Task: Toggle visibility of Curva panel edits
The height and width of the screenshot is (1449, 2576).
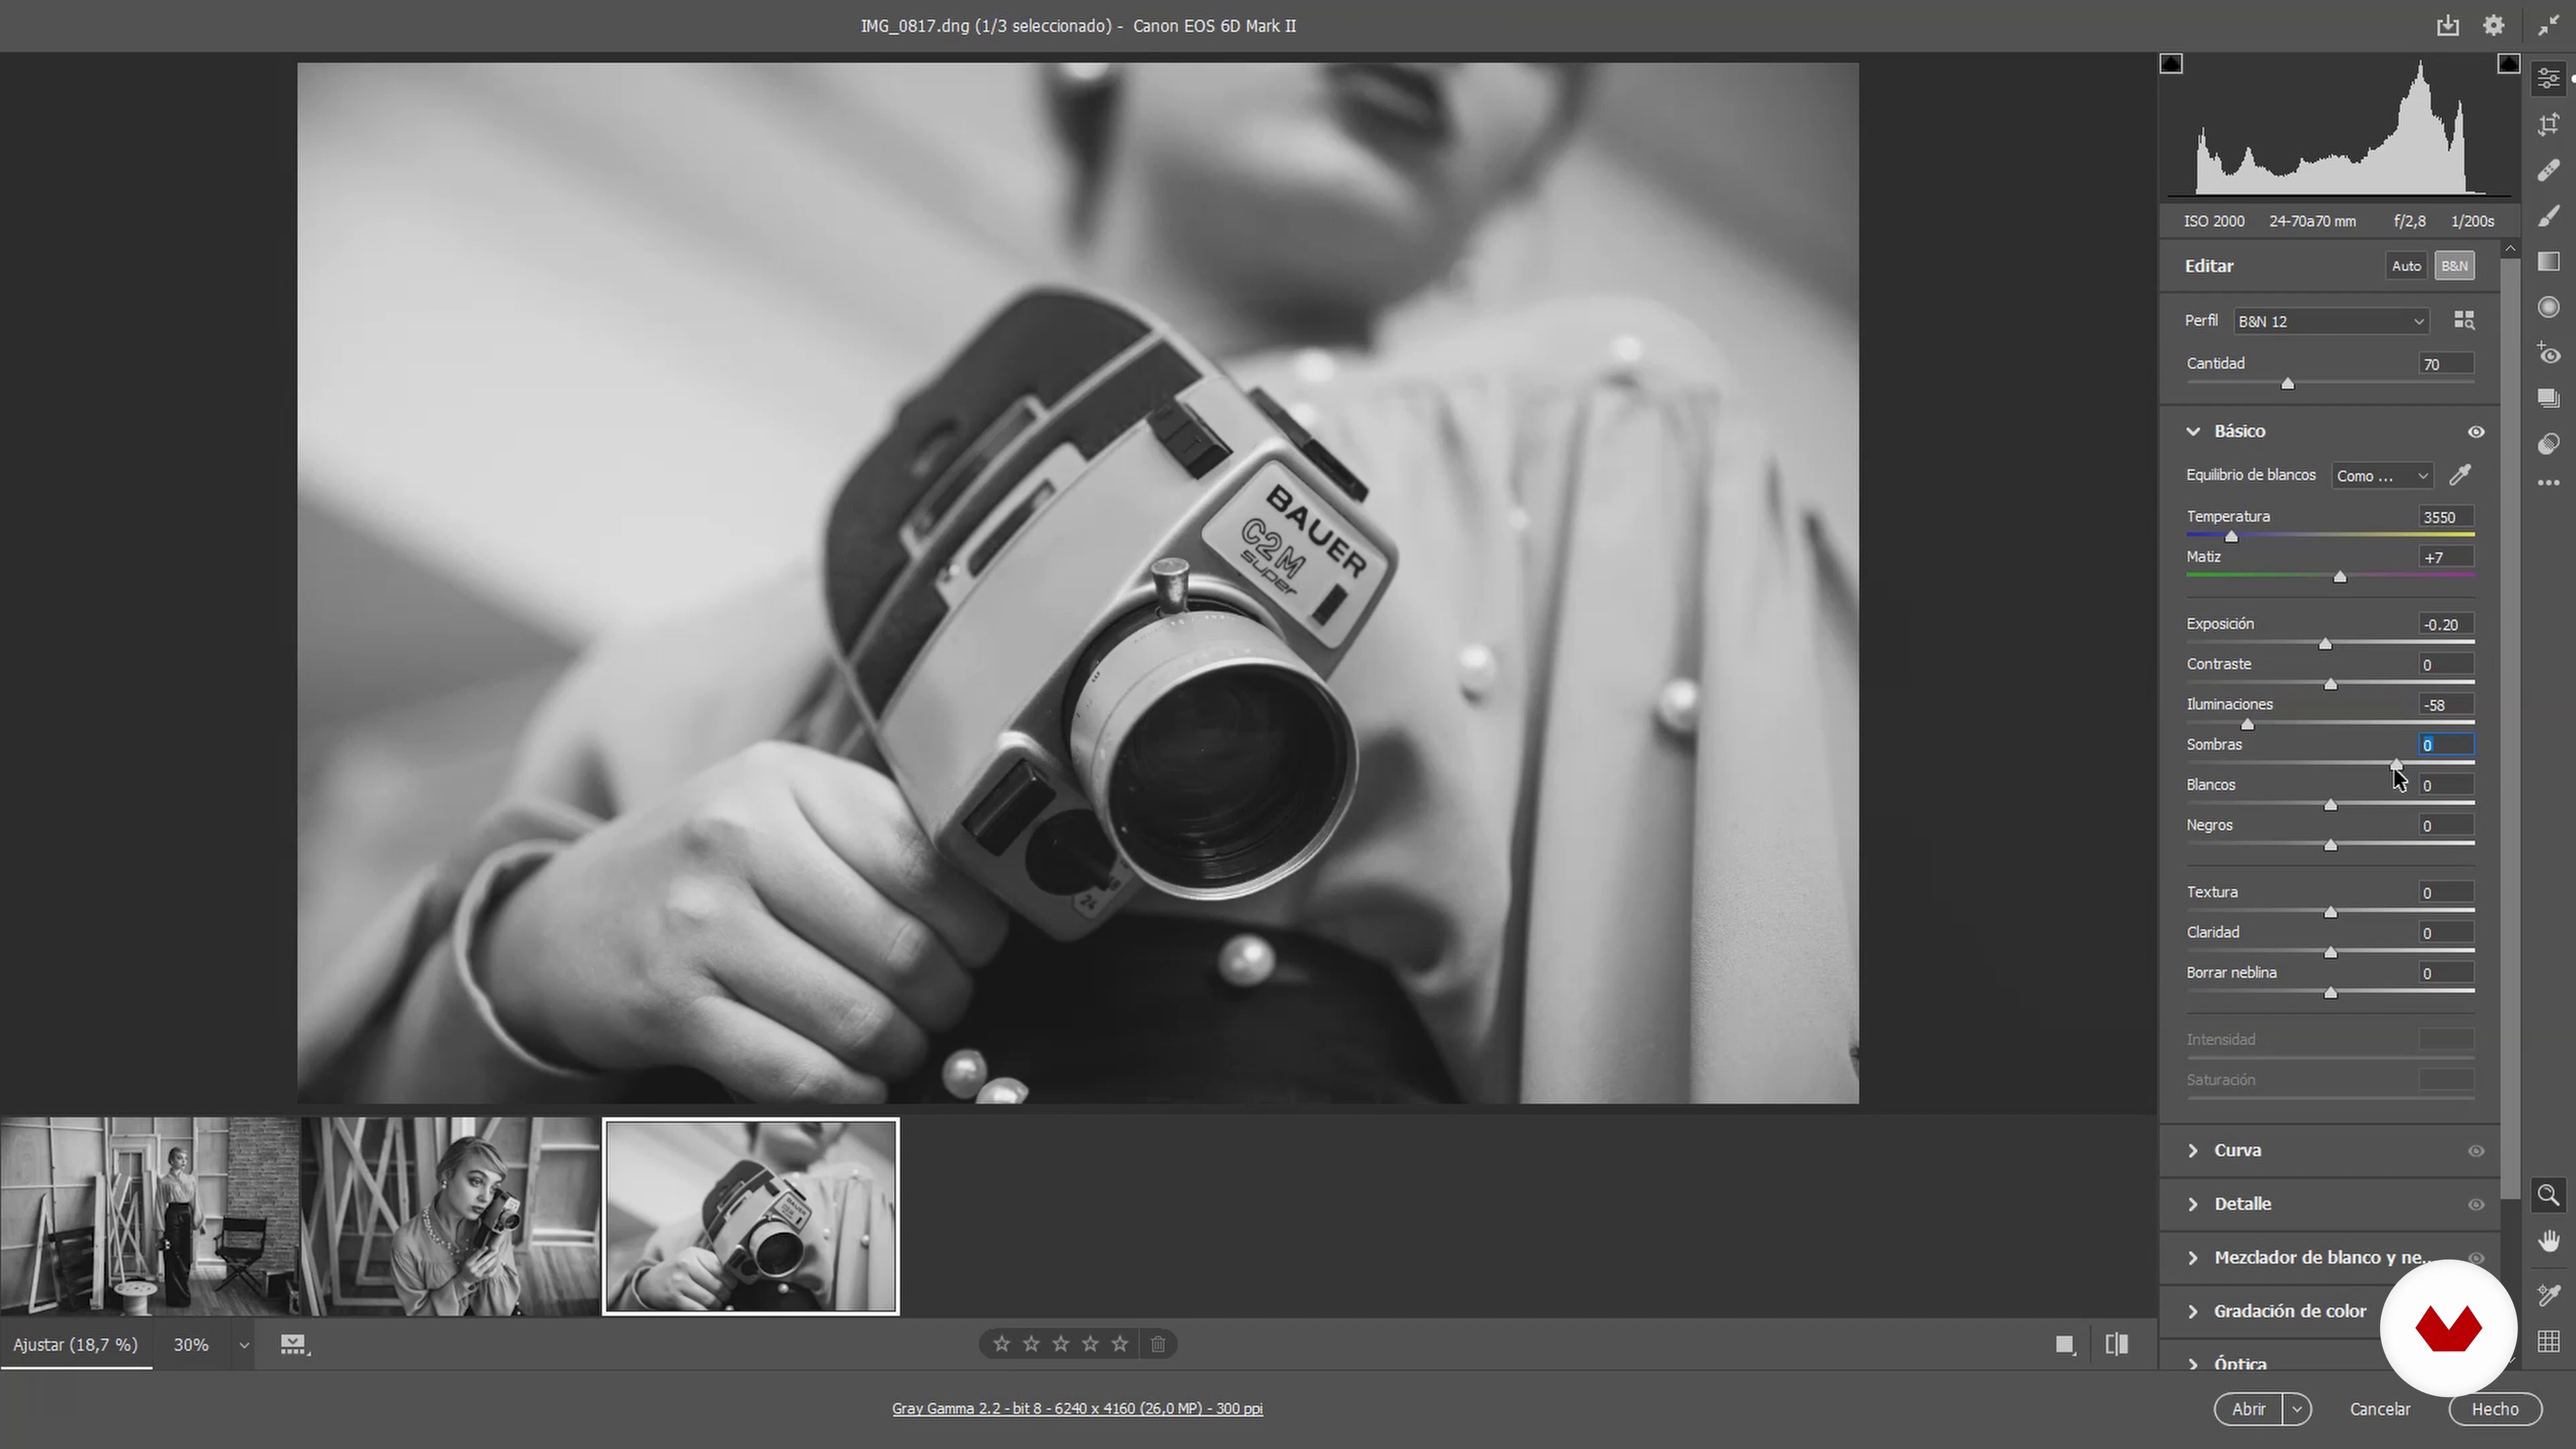Action: [2476, 1151]
